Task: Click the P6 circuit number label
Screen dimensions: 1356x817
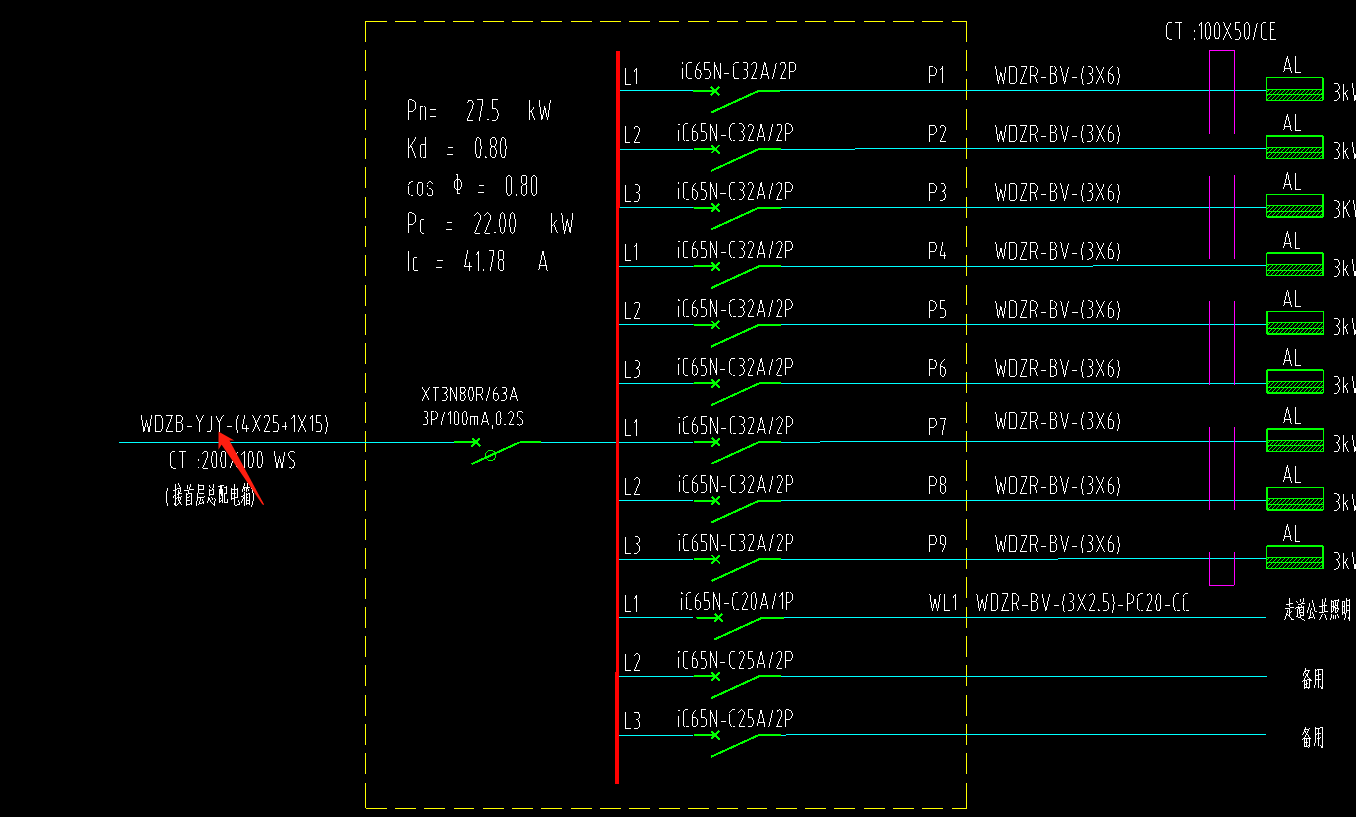Action: click(x=936, y=367)
